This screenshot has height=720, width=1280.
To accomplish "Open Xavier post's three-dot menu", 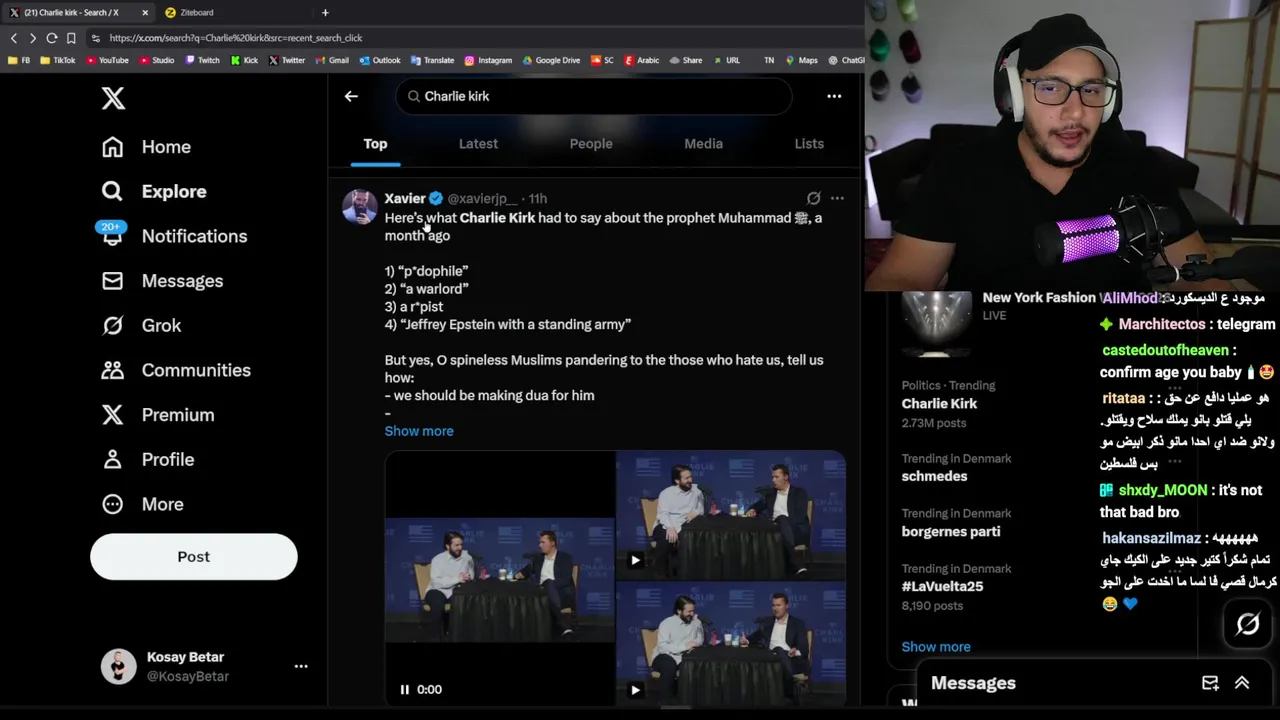I will tap(837, 199).
